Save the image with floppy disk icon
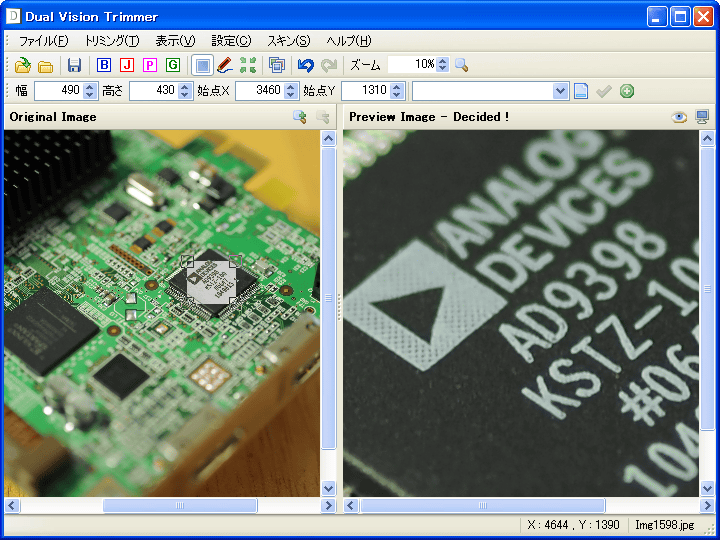The image size is (720, 540). [x=74, y=65]
